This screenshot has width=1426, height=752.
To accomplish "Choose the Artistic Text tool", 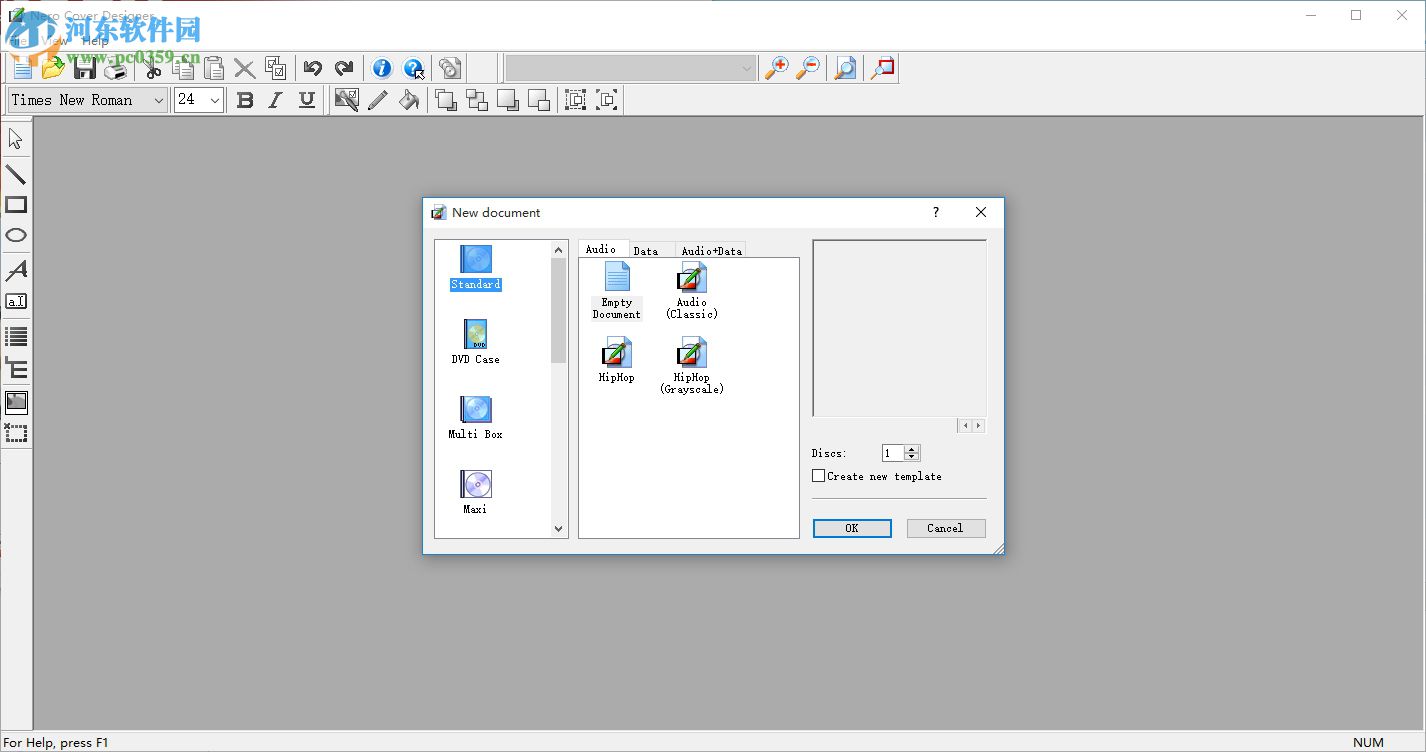I will coord(16,270).
